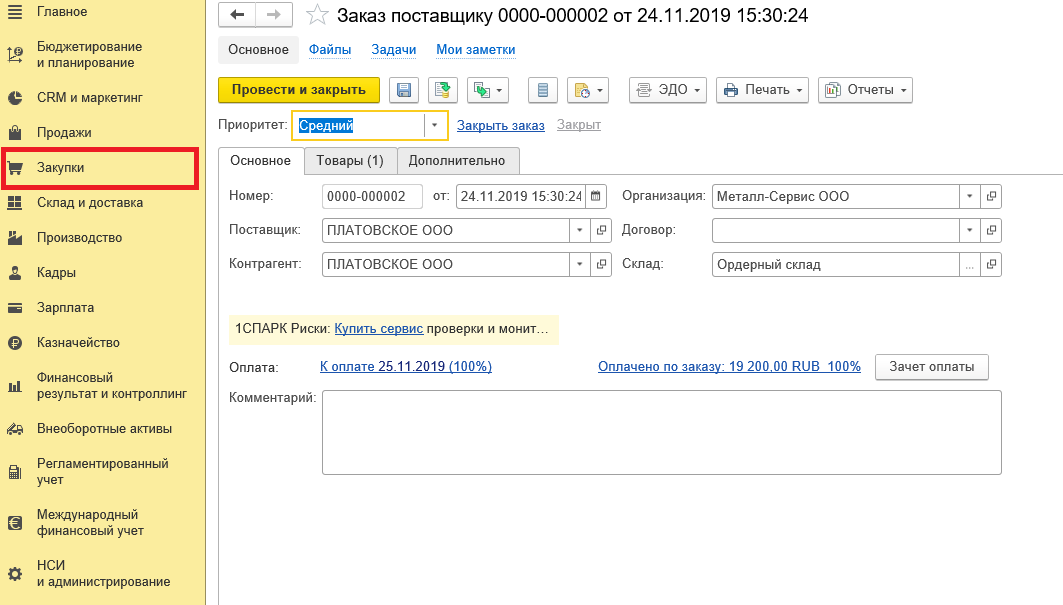Add document to favorites star
The image size is (1063, 605).
317,15
